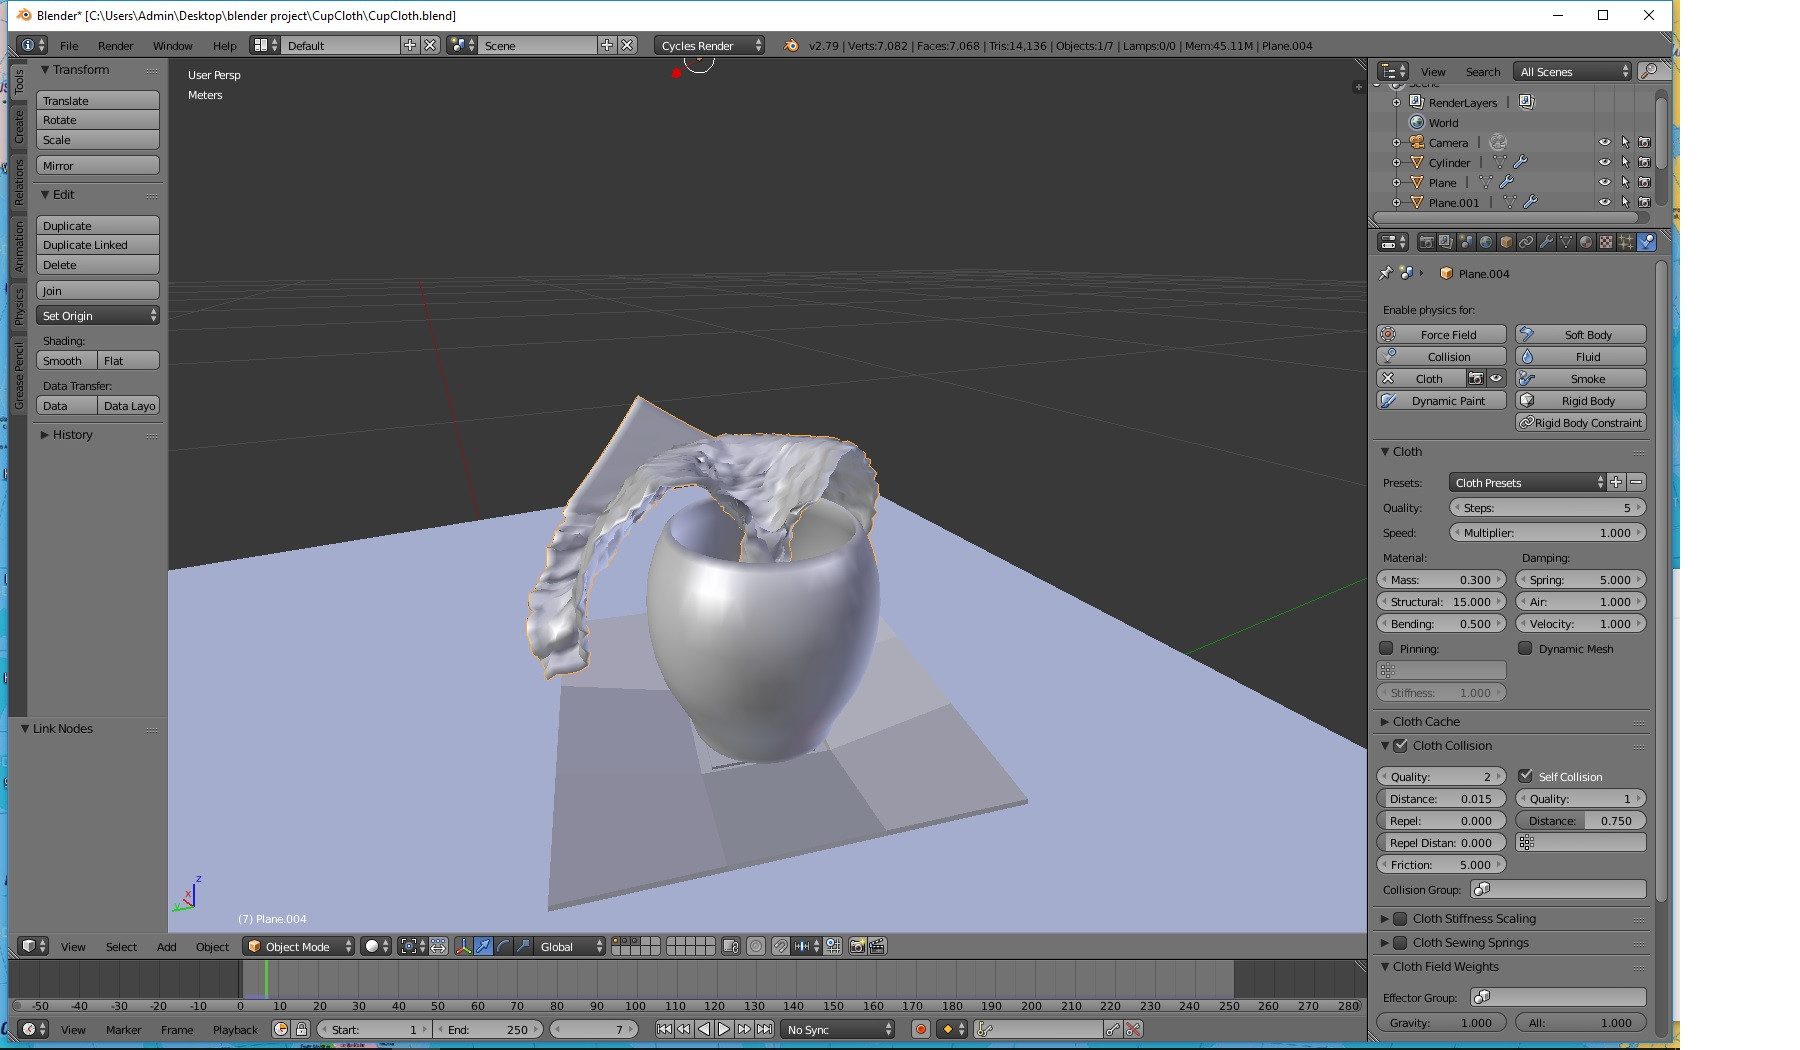Click the Join button
The height and width of the screenshot is (1050, 1800).
tap(98, 290)
